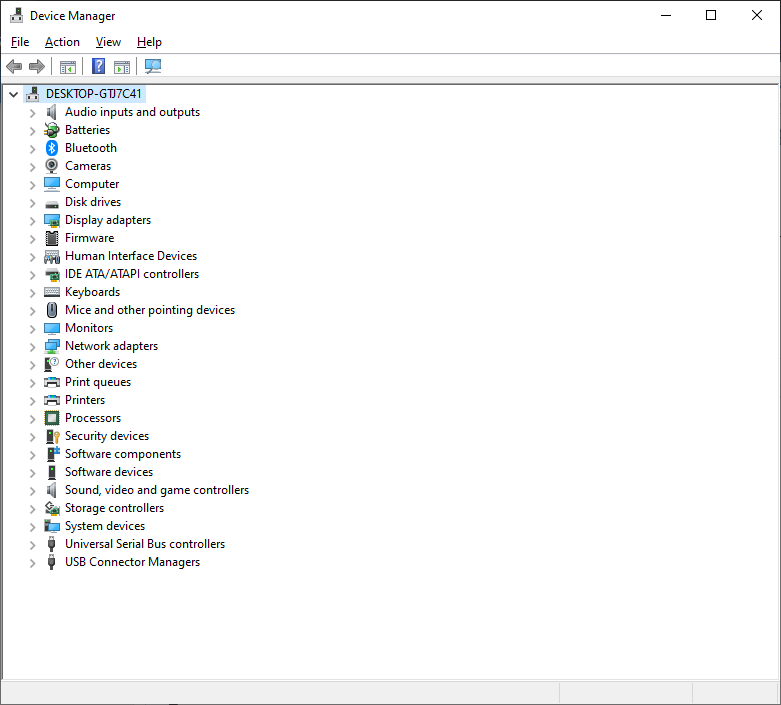This screenshot has height=705, width=781.
Task: Select the Firmware label
Action: (x=90, y=238)
